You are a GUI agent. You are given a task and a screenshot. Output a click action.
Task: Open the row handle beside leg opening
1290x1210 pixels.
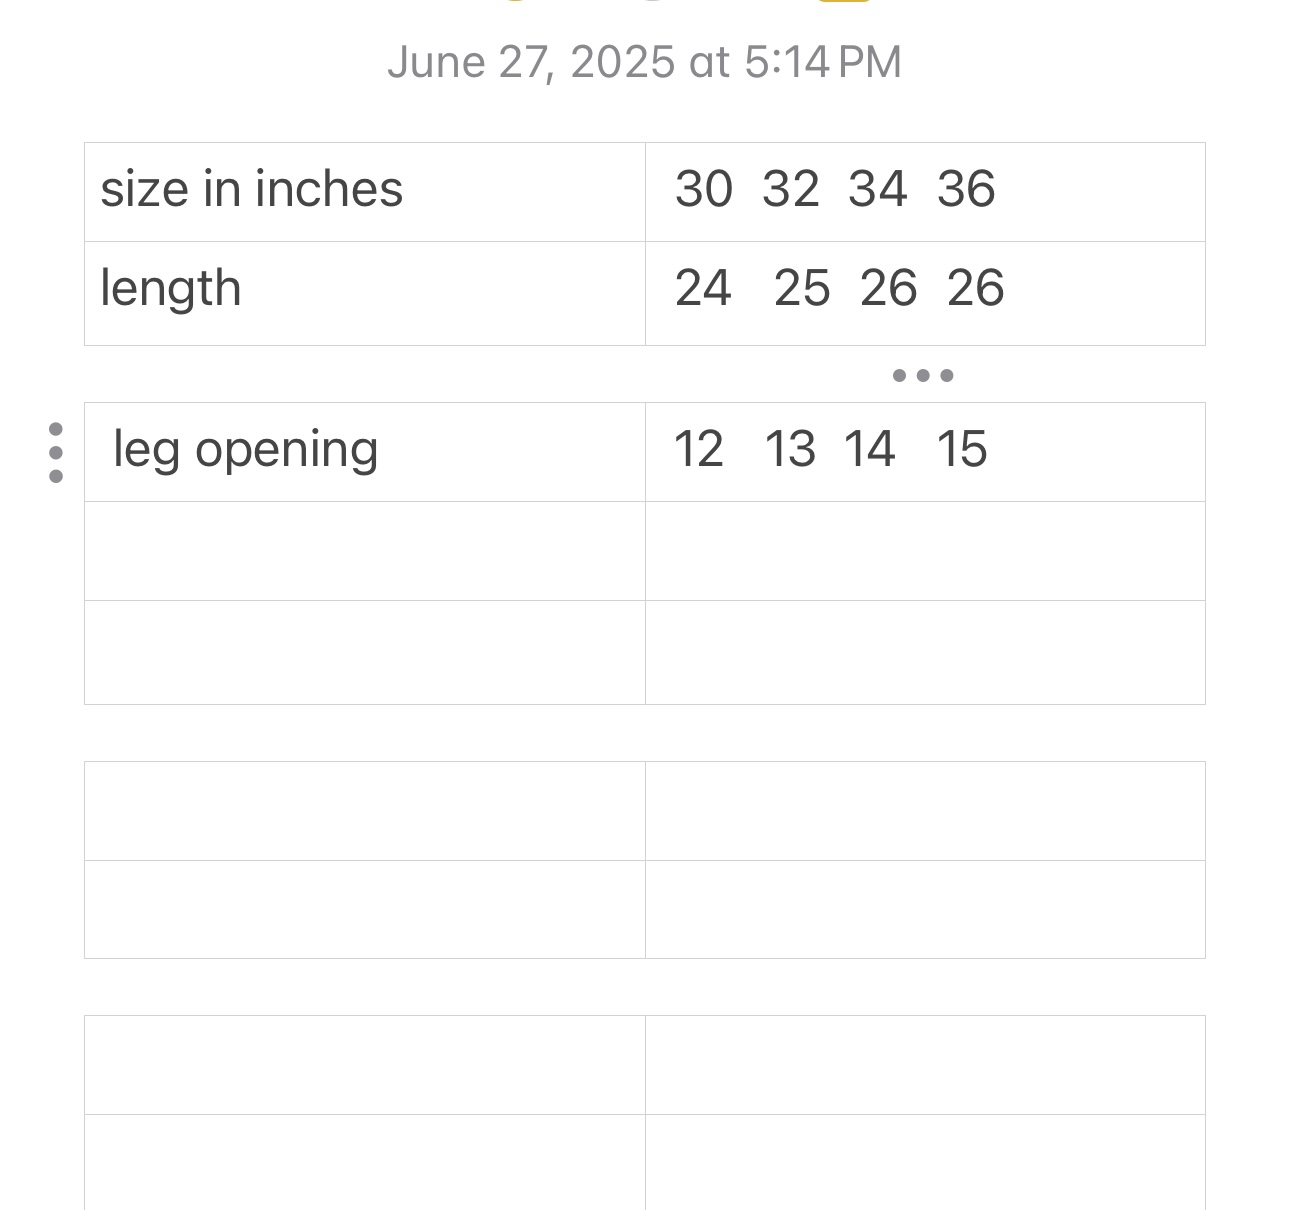point(56,452)
